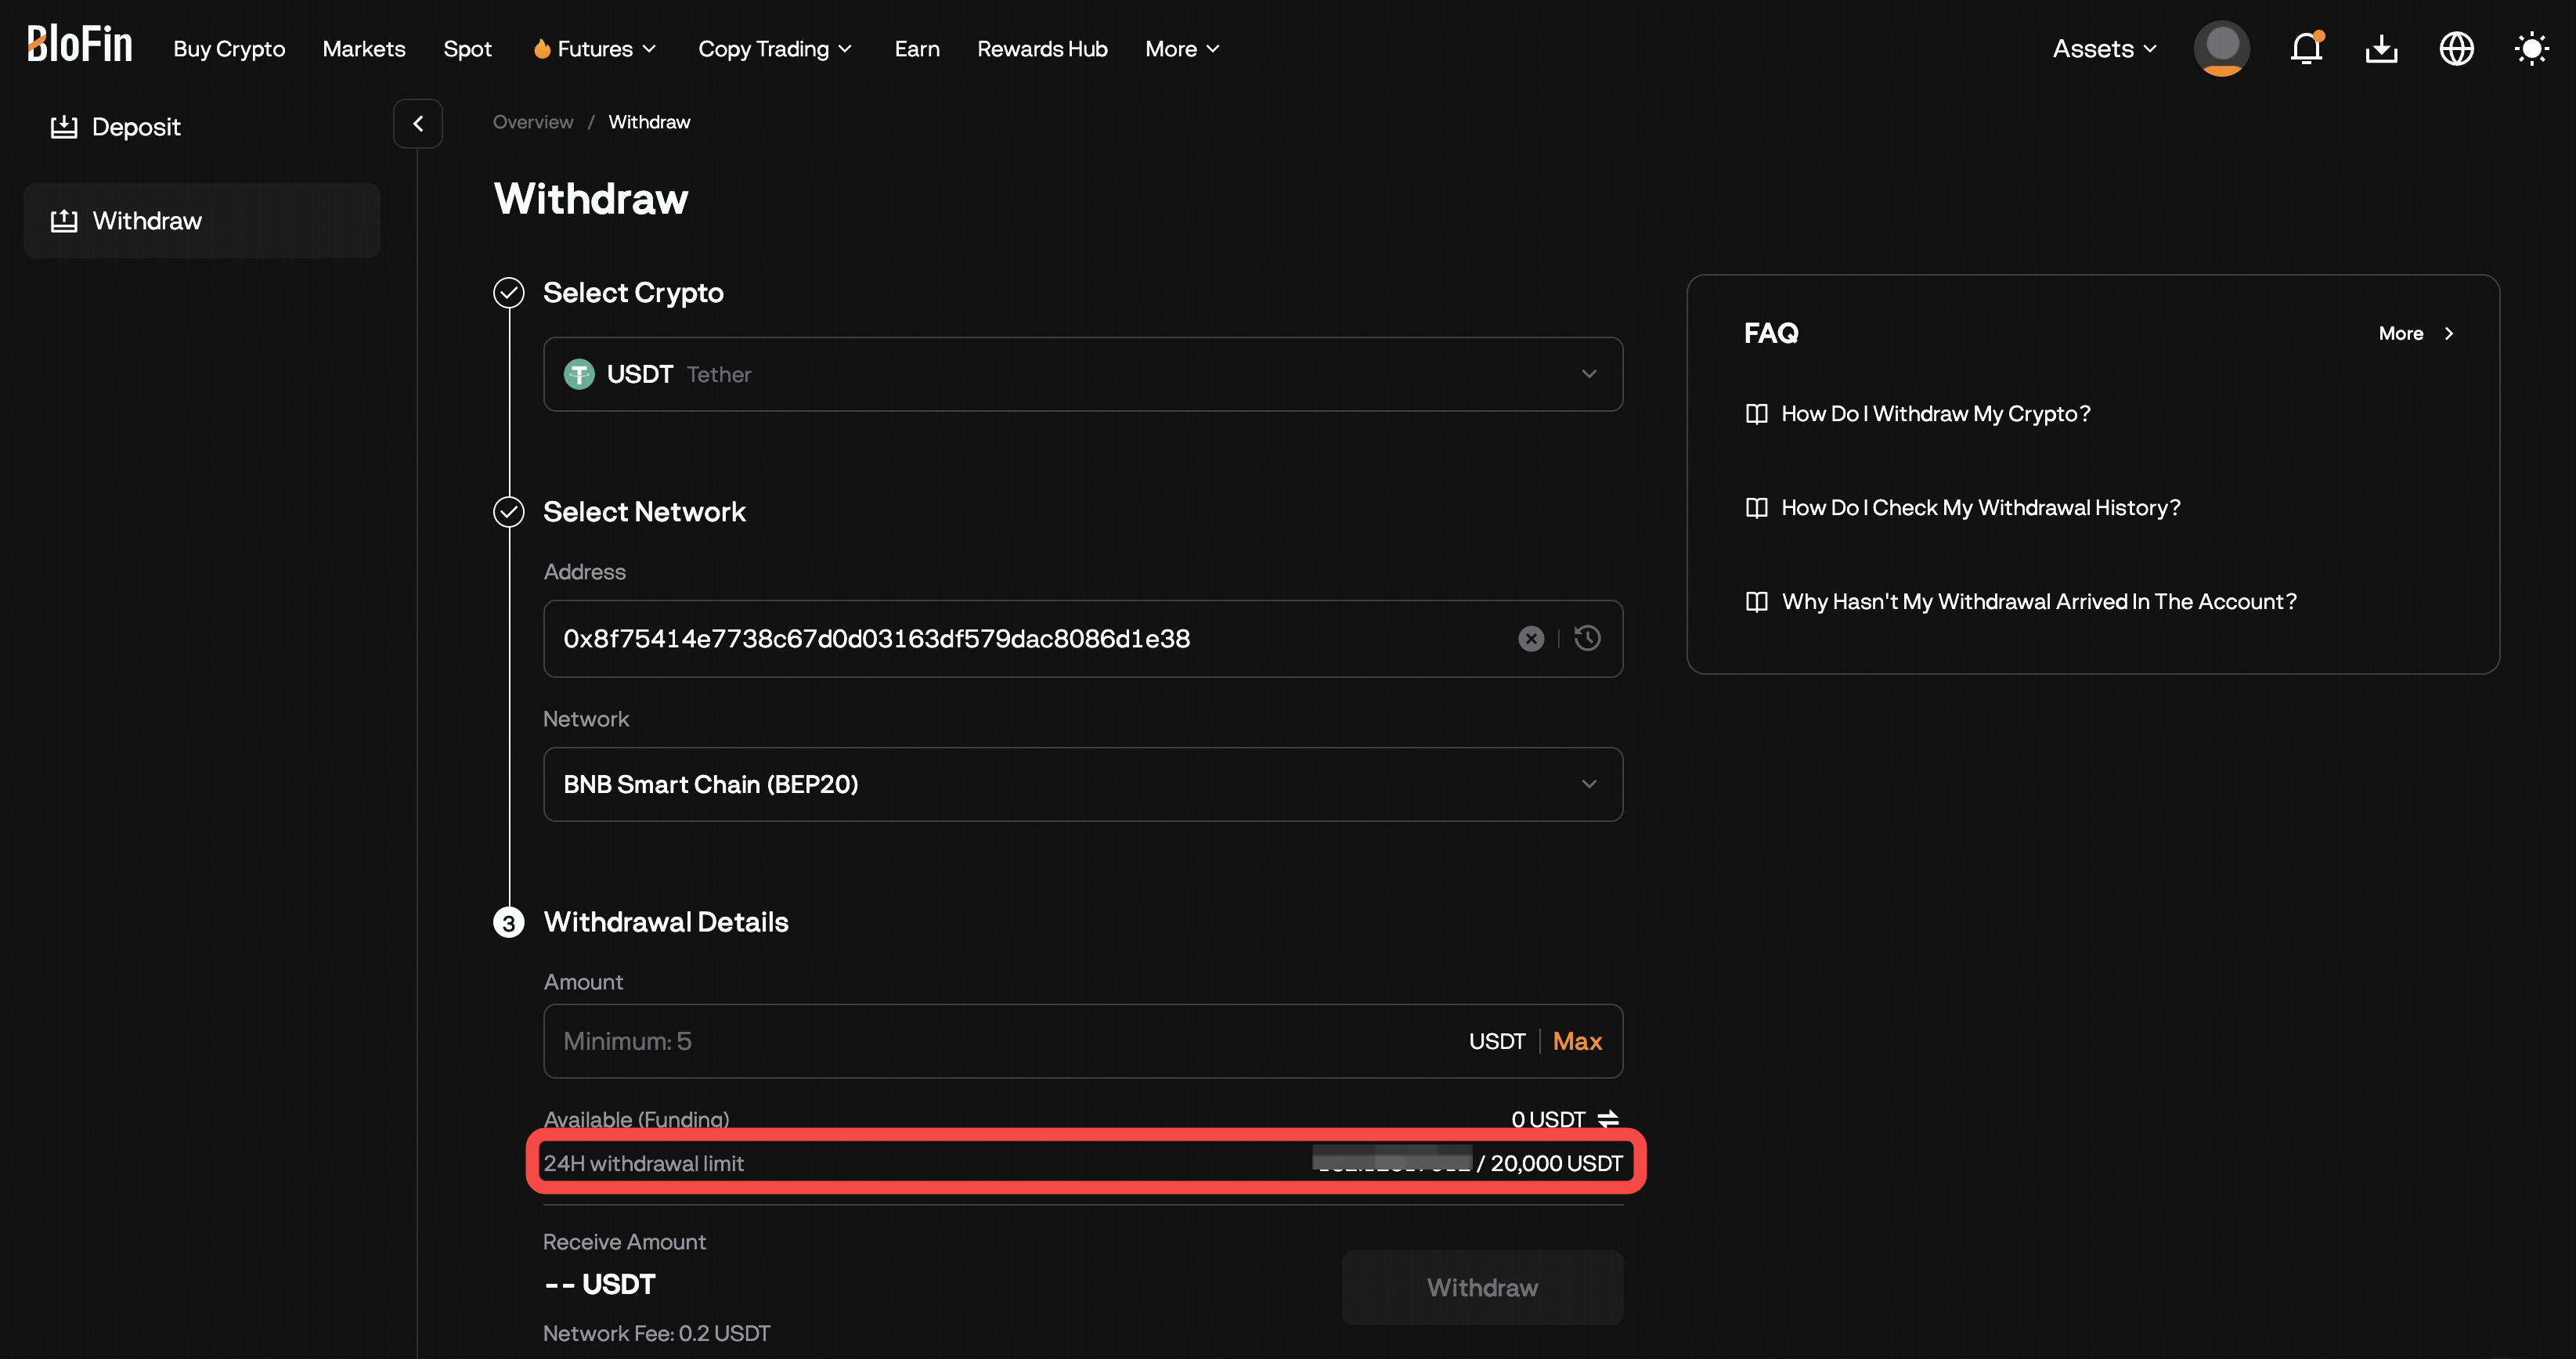Click the currency swap icon next to 0 USDT
The height and width of the screenshot is (1359, 2576).
[x=1609, y=1118]
